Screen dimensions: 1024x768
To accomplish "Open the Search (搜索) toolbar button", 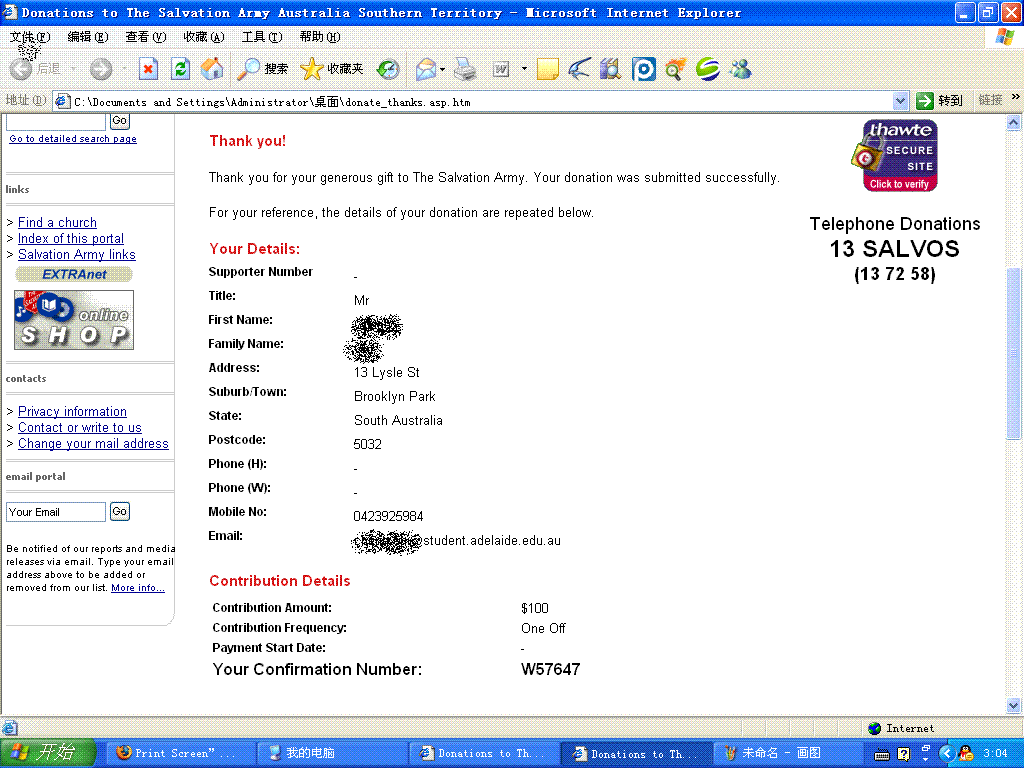I will pyautogui.click(x=263, y=69).
